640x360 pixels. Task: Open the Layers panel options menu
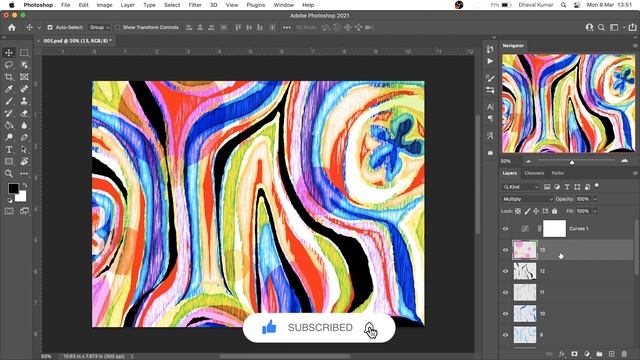(x=635, y=173)
